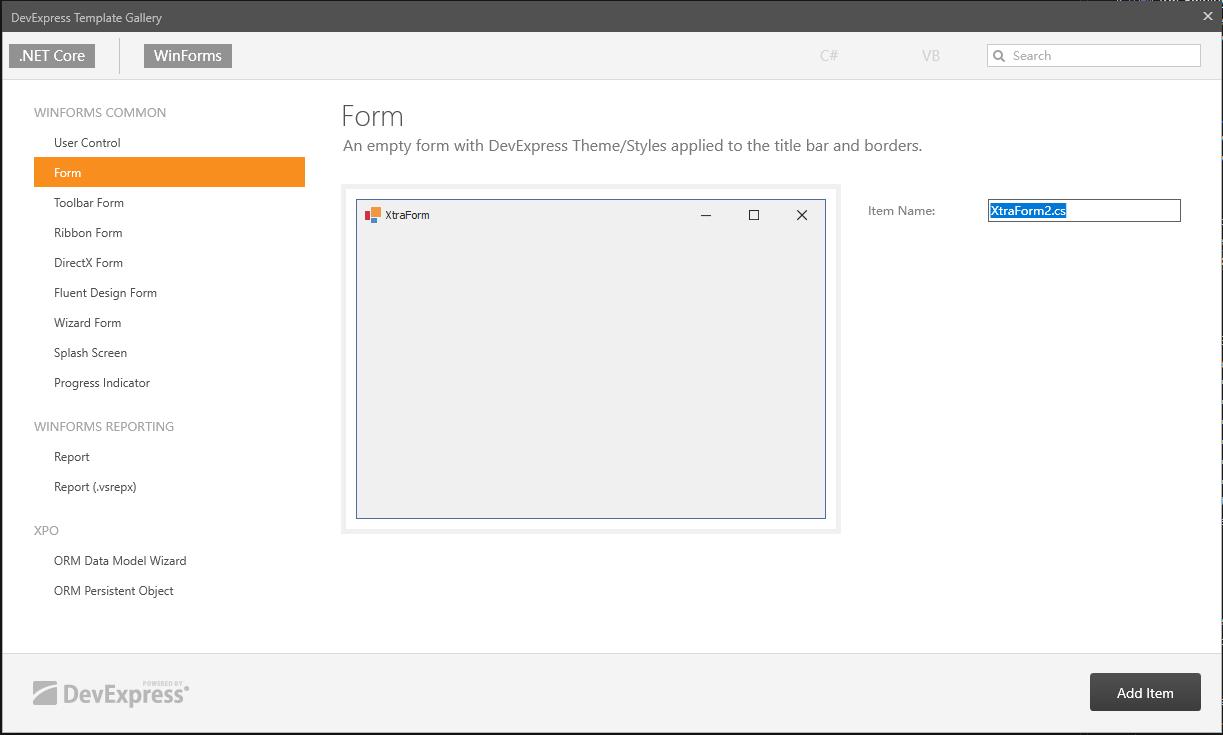Select the ORM Data Model Wizard
Image resolution: width=1223 pixels, height=735 pixels.
click(120, 560)
